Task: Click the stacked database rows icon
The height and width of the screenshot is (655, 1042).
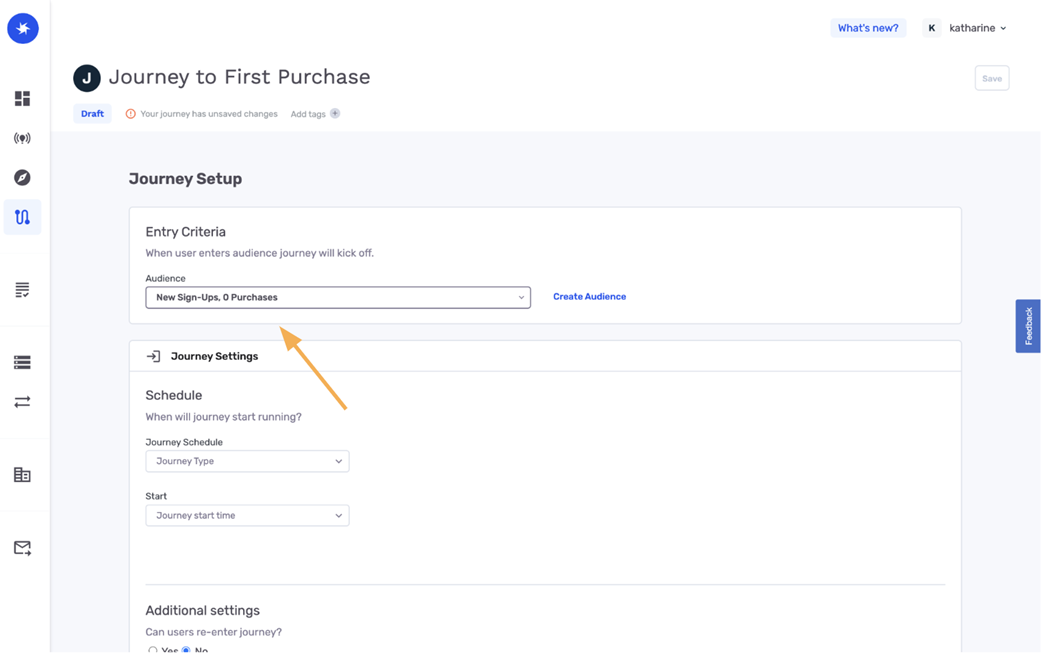Action: [23, 362]
